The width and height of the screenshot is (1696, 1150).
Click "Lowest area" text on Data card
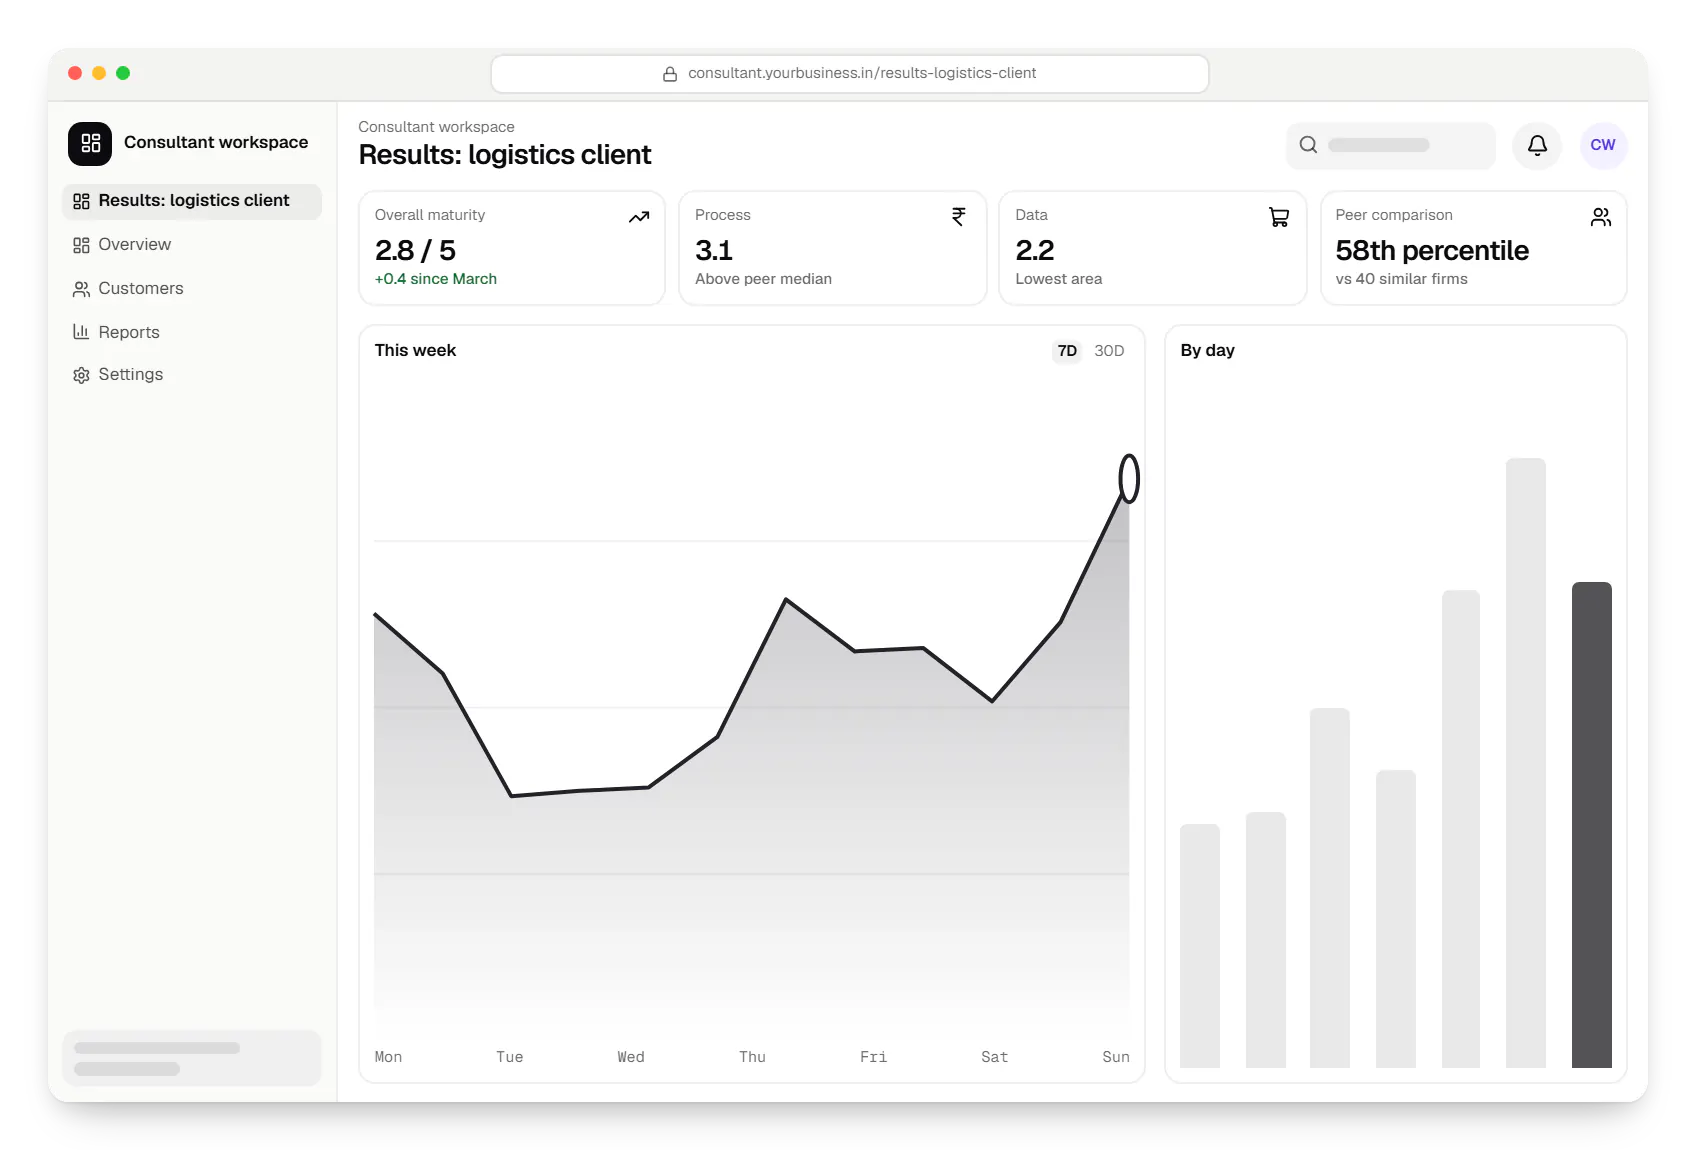tap(1059, 280)
